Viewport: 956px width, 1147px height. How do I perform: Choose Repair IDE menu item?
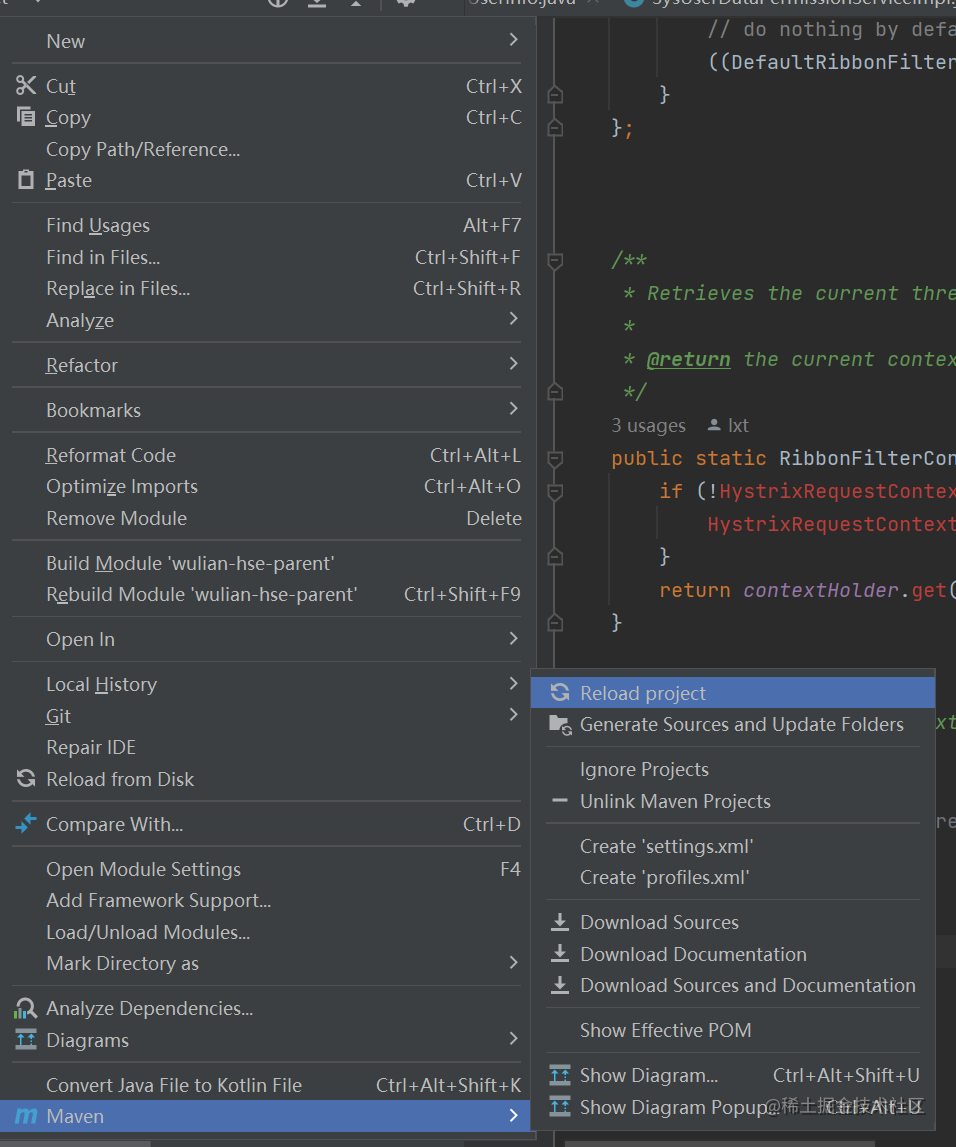coord(267,748)
